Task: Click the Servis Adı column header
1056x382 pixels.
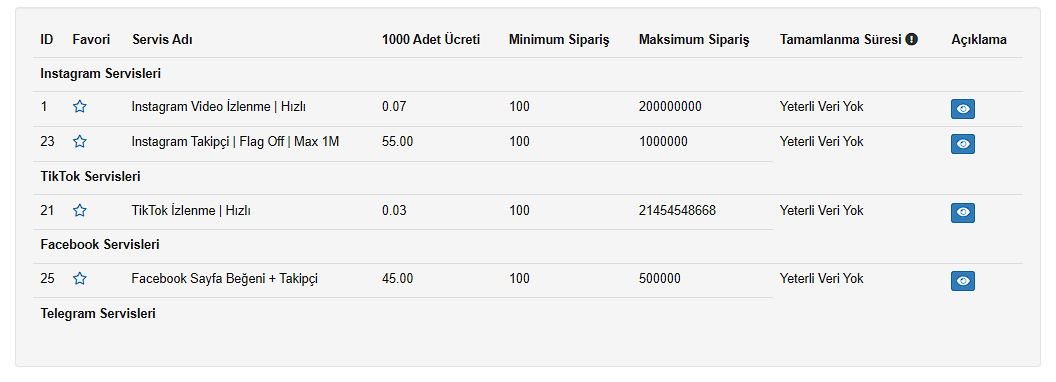Action: [x=162, y=40]
